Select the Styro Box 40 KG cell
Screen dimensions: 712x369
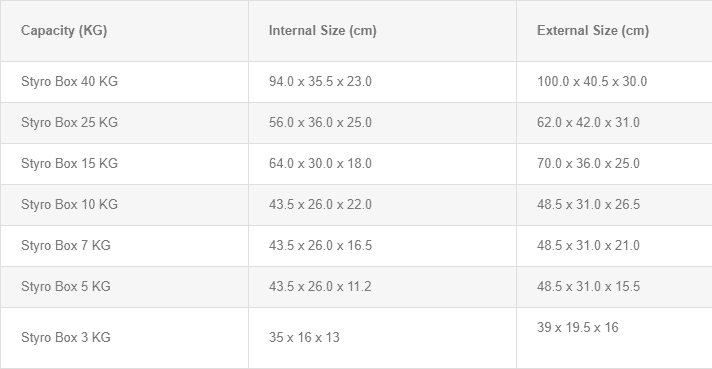click(124, 82)
